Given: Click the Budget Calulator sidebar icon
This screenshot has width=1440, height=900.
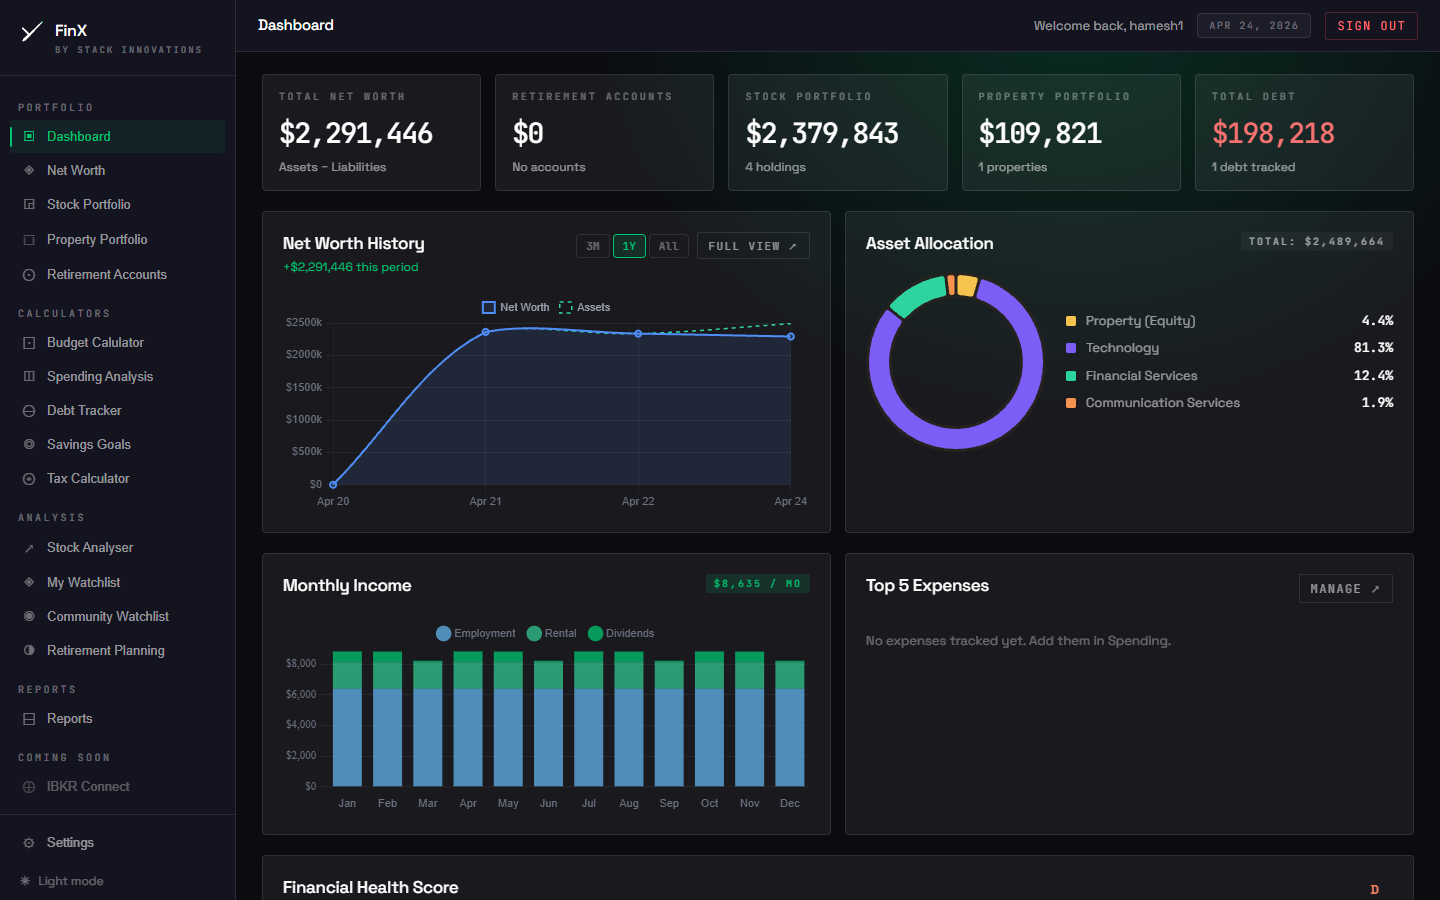Looking at the screenshot, I should click(x=29, y=342).
